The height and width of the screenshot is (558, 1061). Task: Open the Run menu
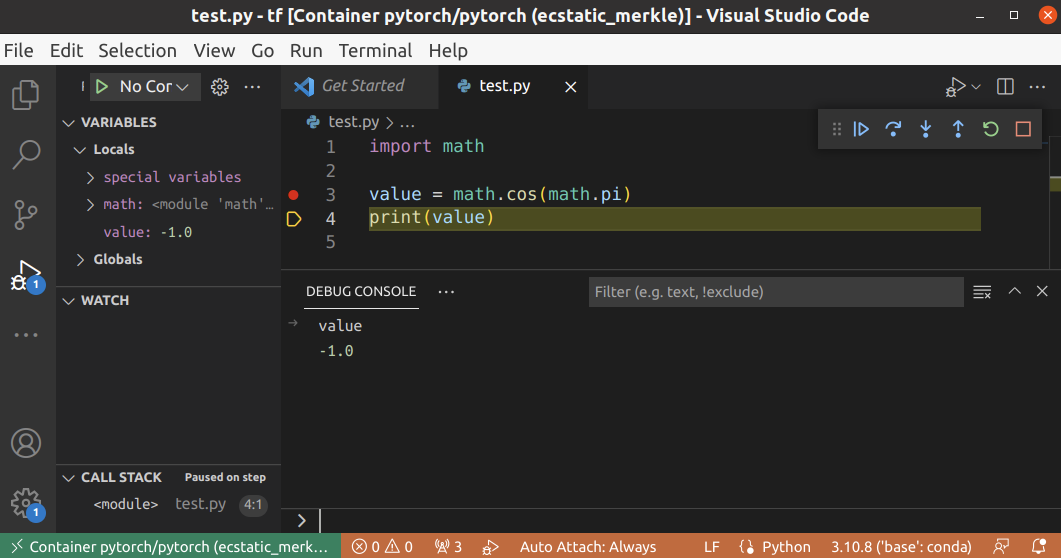306,51
